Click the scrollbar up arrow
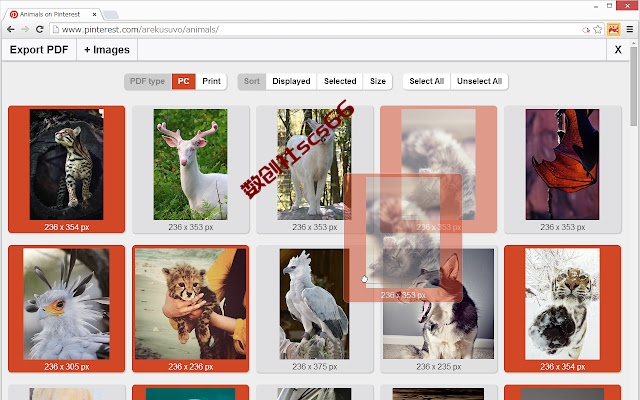Image resolution: width=640 pixels, height=400 pixels. pyautogui.click(x=633, y=43)
